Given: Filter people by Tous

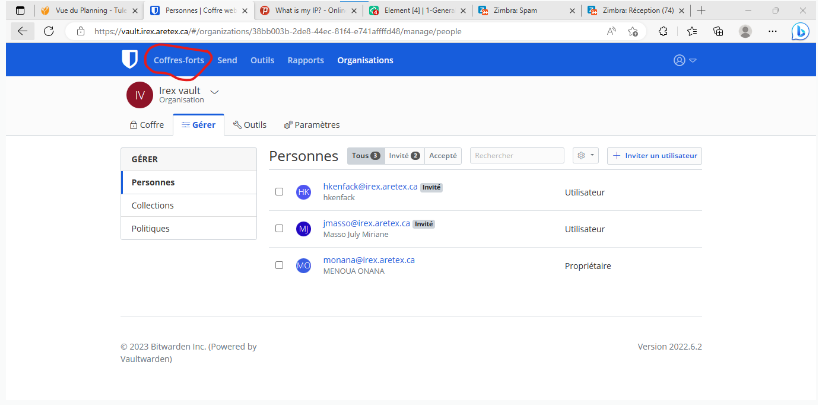Looking at the screenshot, I should pyautogui.click(x=366, y=156).
